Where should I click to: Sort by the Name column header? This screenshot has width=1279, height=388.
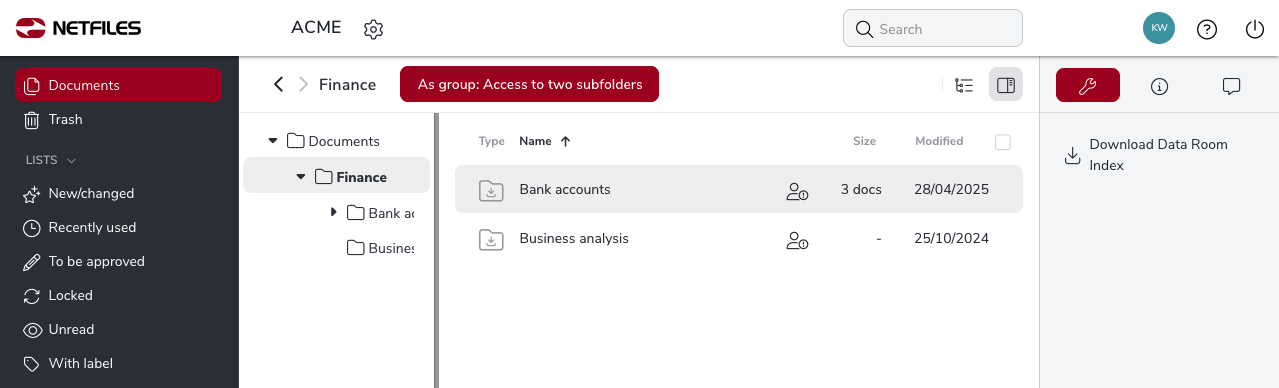coord(536,141)
